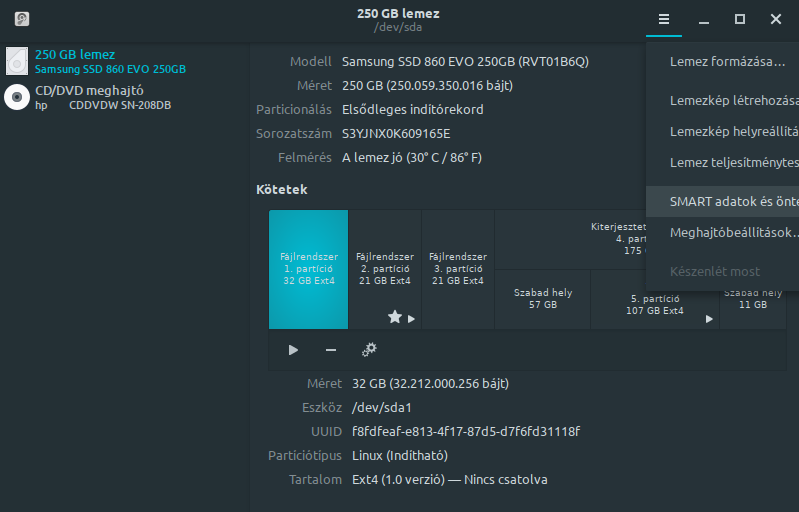
Task: Open SMART adatok és öntesztek
Action: click(x=723, y=201)
